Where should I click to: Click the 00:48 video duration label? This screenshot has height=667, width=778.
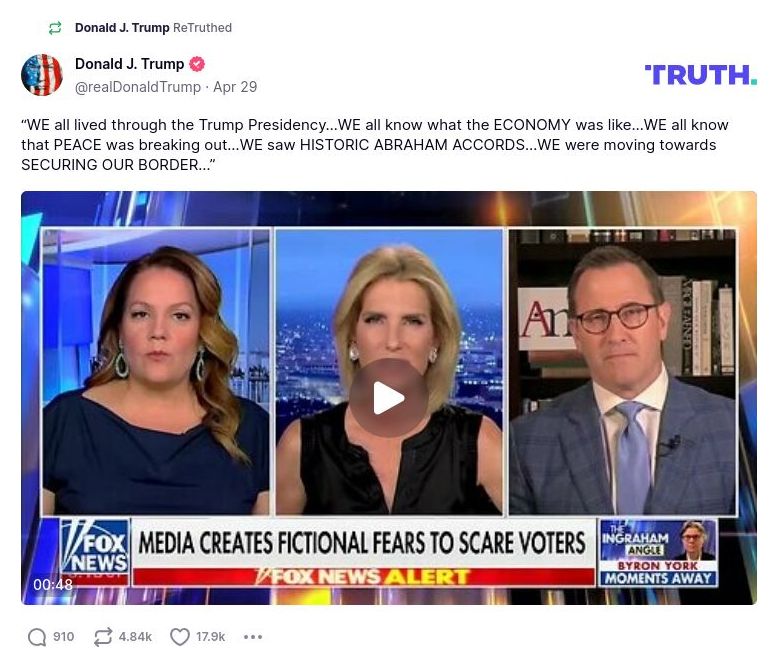[x=53, y=585]
